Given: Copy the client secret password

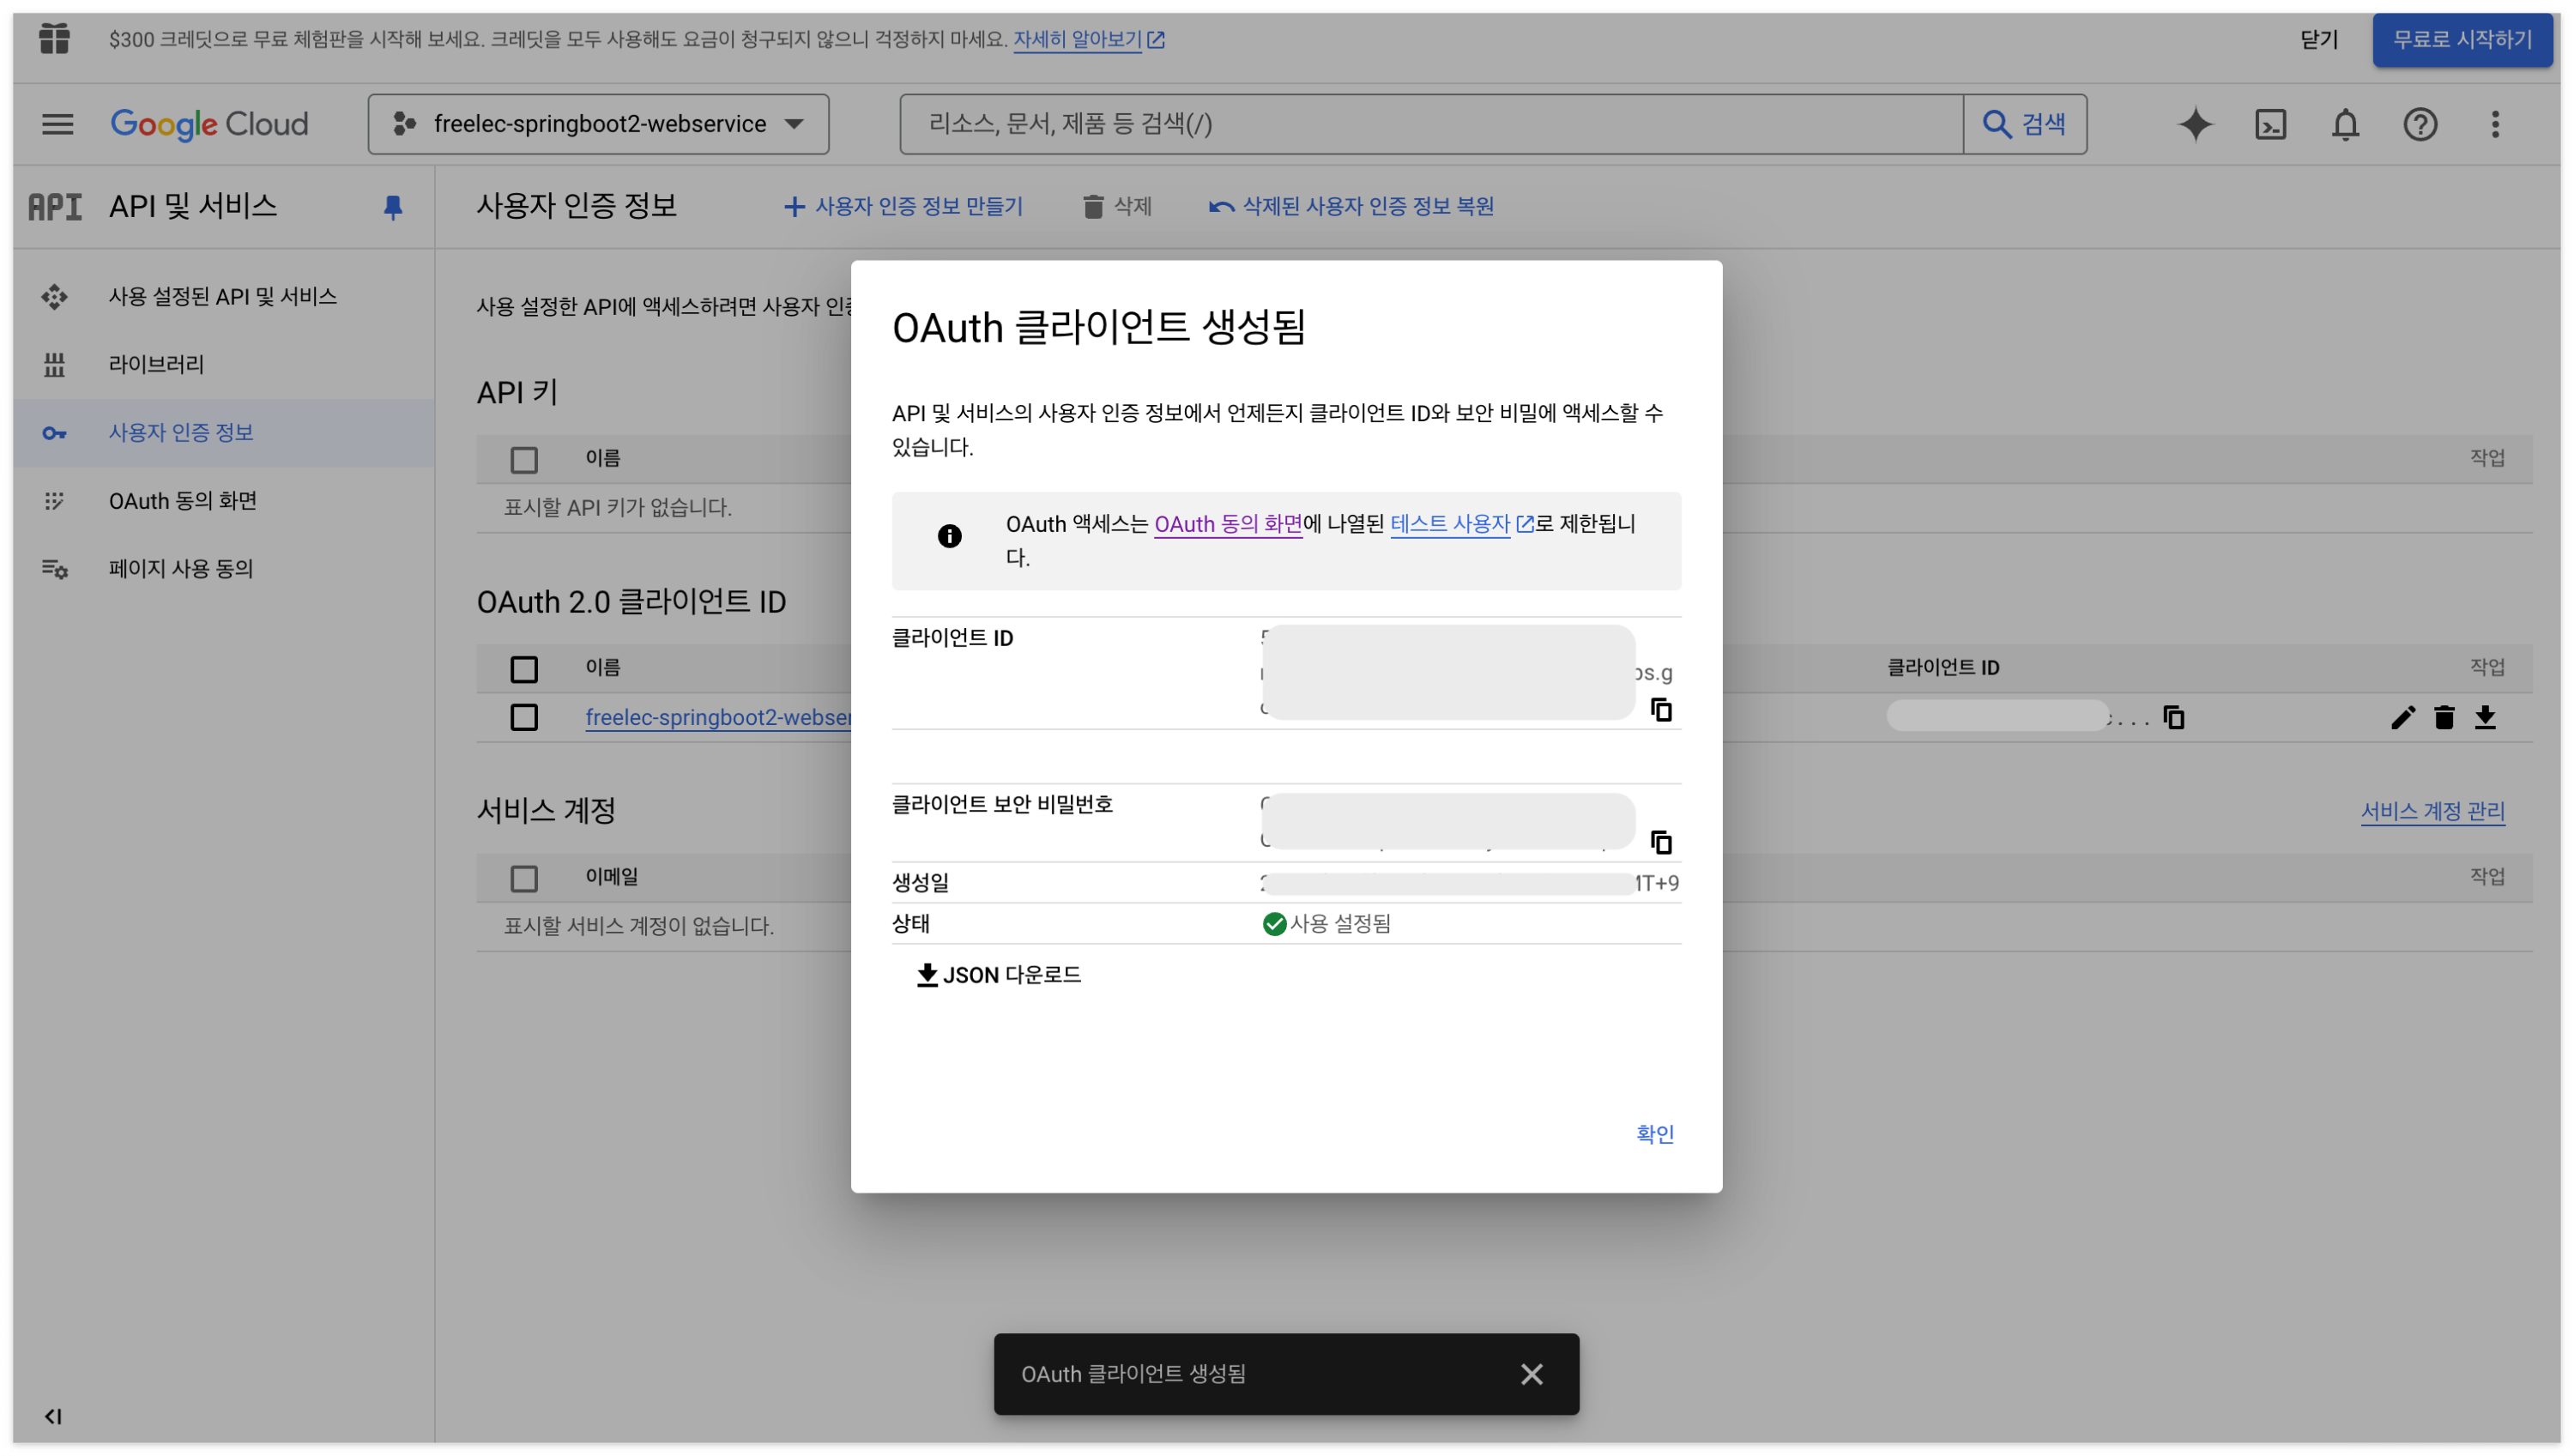Looking at the screenshot, I should [1660, 842].
